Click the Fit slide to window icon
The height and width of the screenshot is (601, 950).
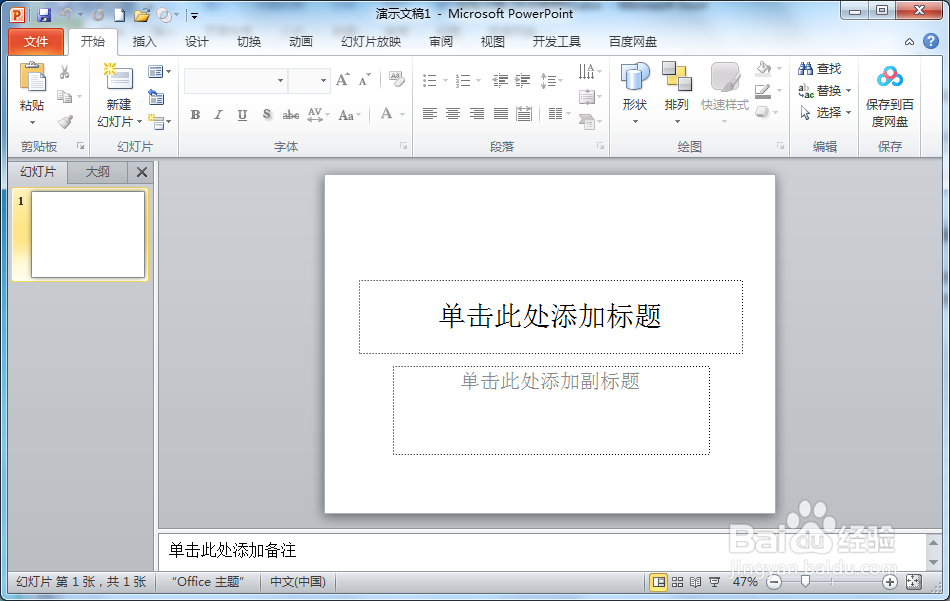(913, 582)
